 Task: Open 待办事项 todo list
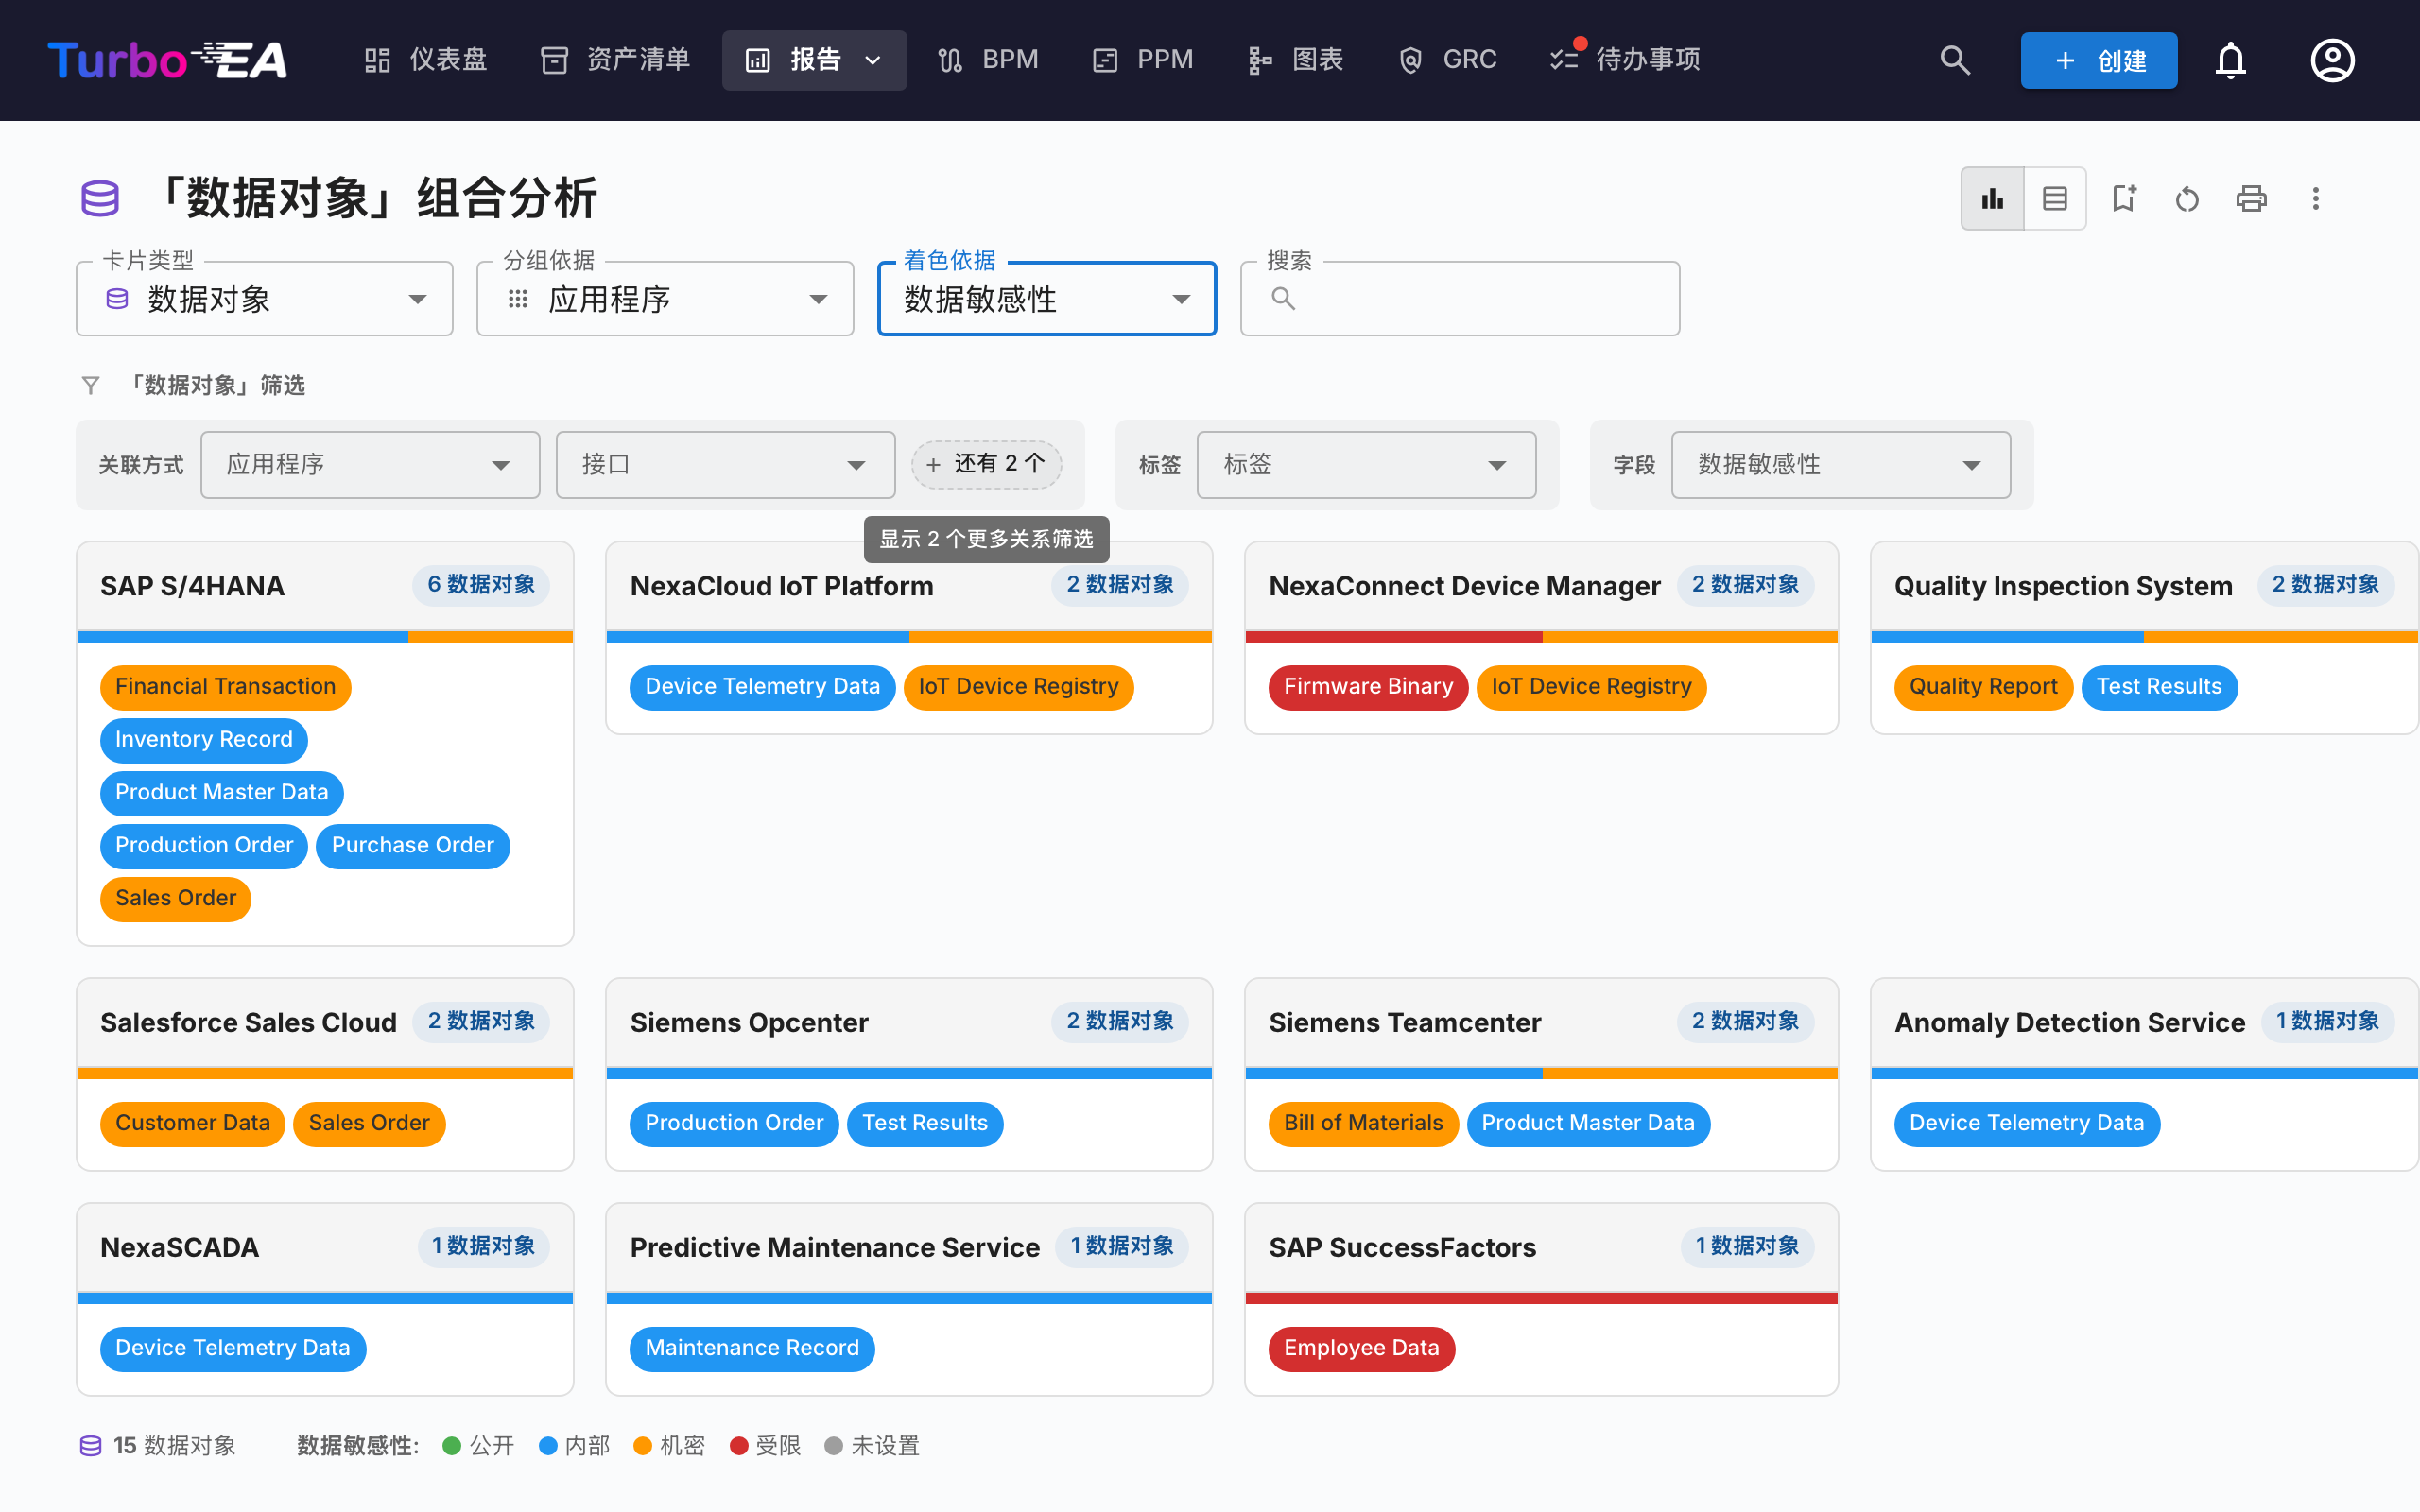coord(1625,60)
